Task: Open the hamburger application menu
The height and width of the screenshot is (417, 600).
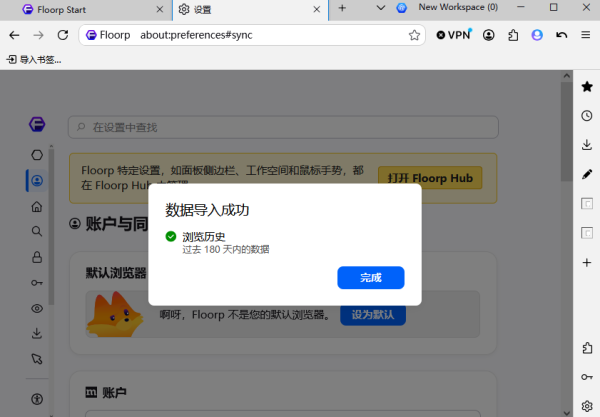Action: tap(585, 35)
